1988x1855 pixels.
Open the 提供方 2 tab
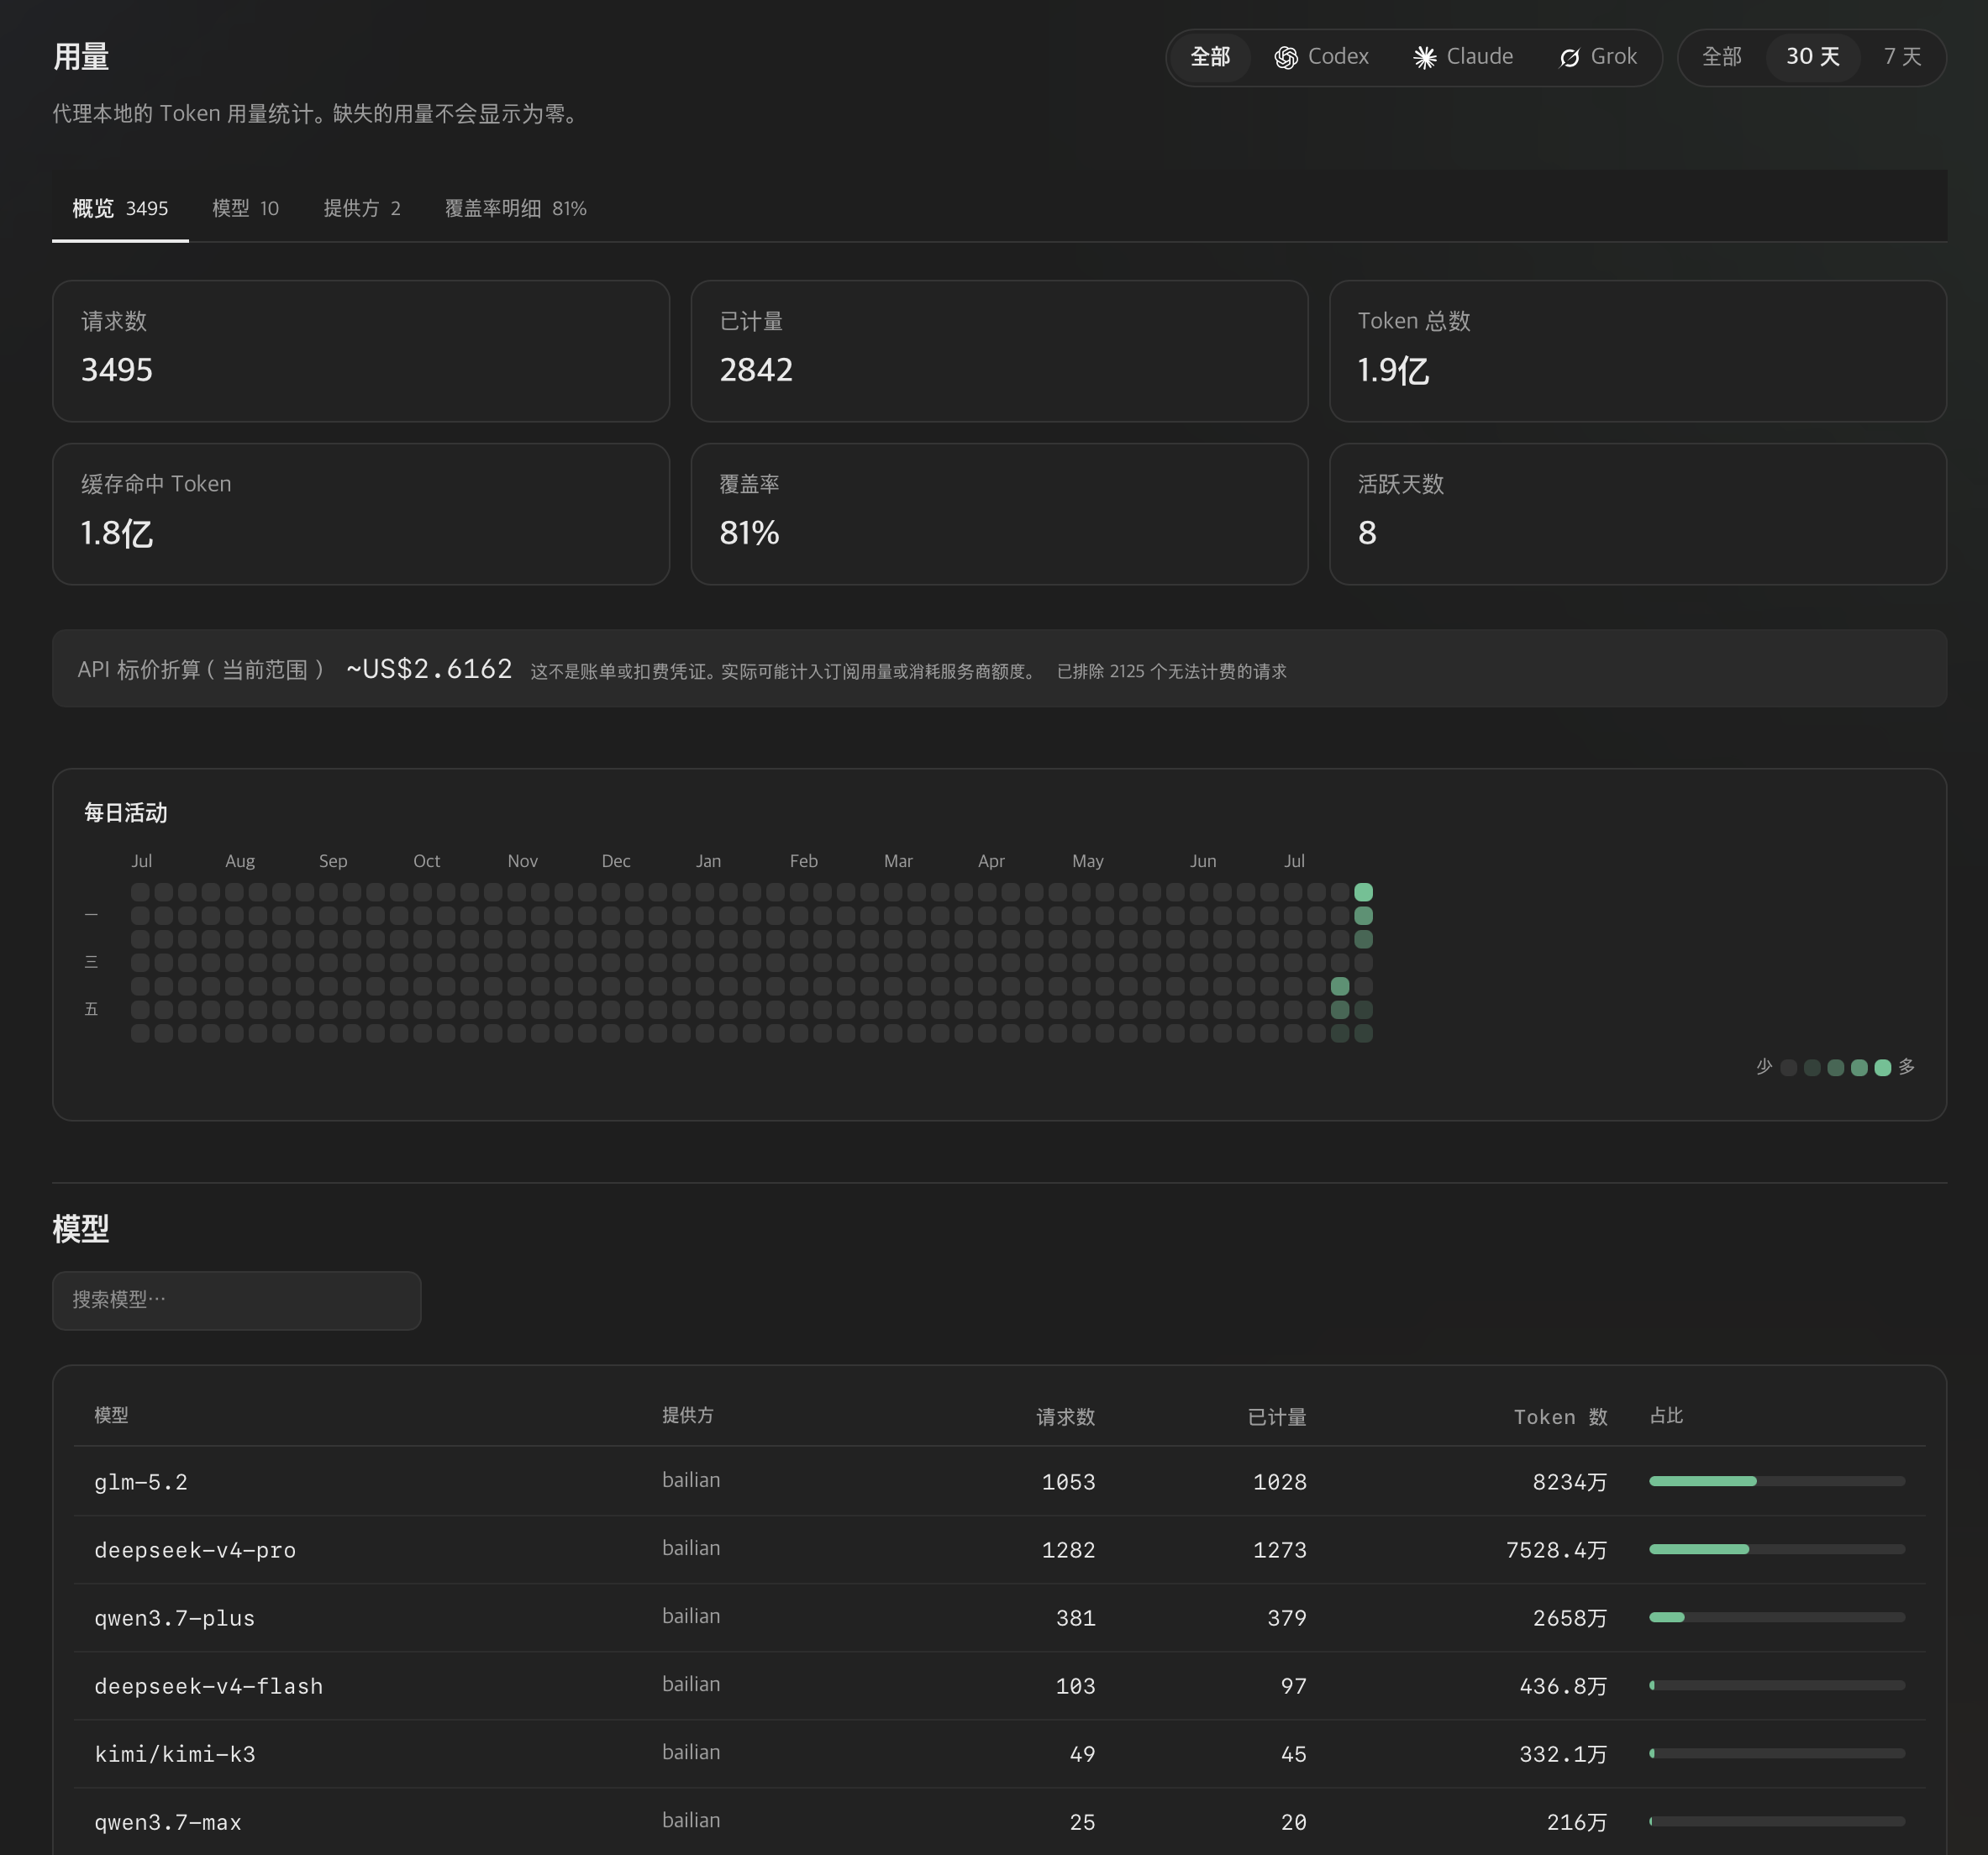tap(362, 208)
